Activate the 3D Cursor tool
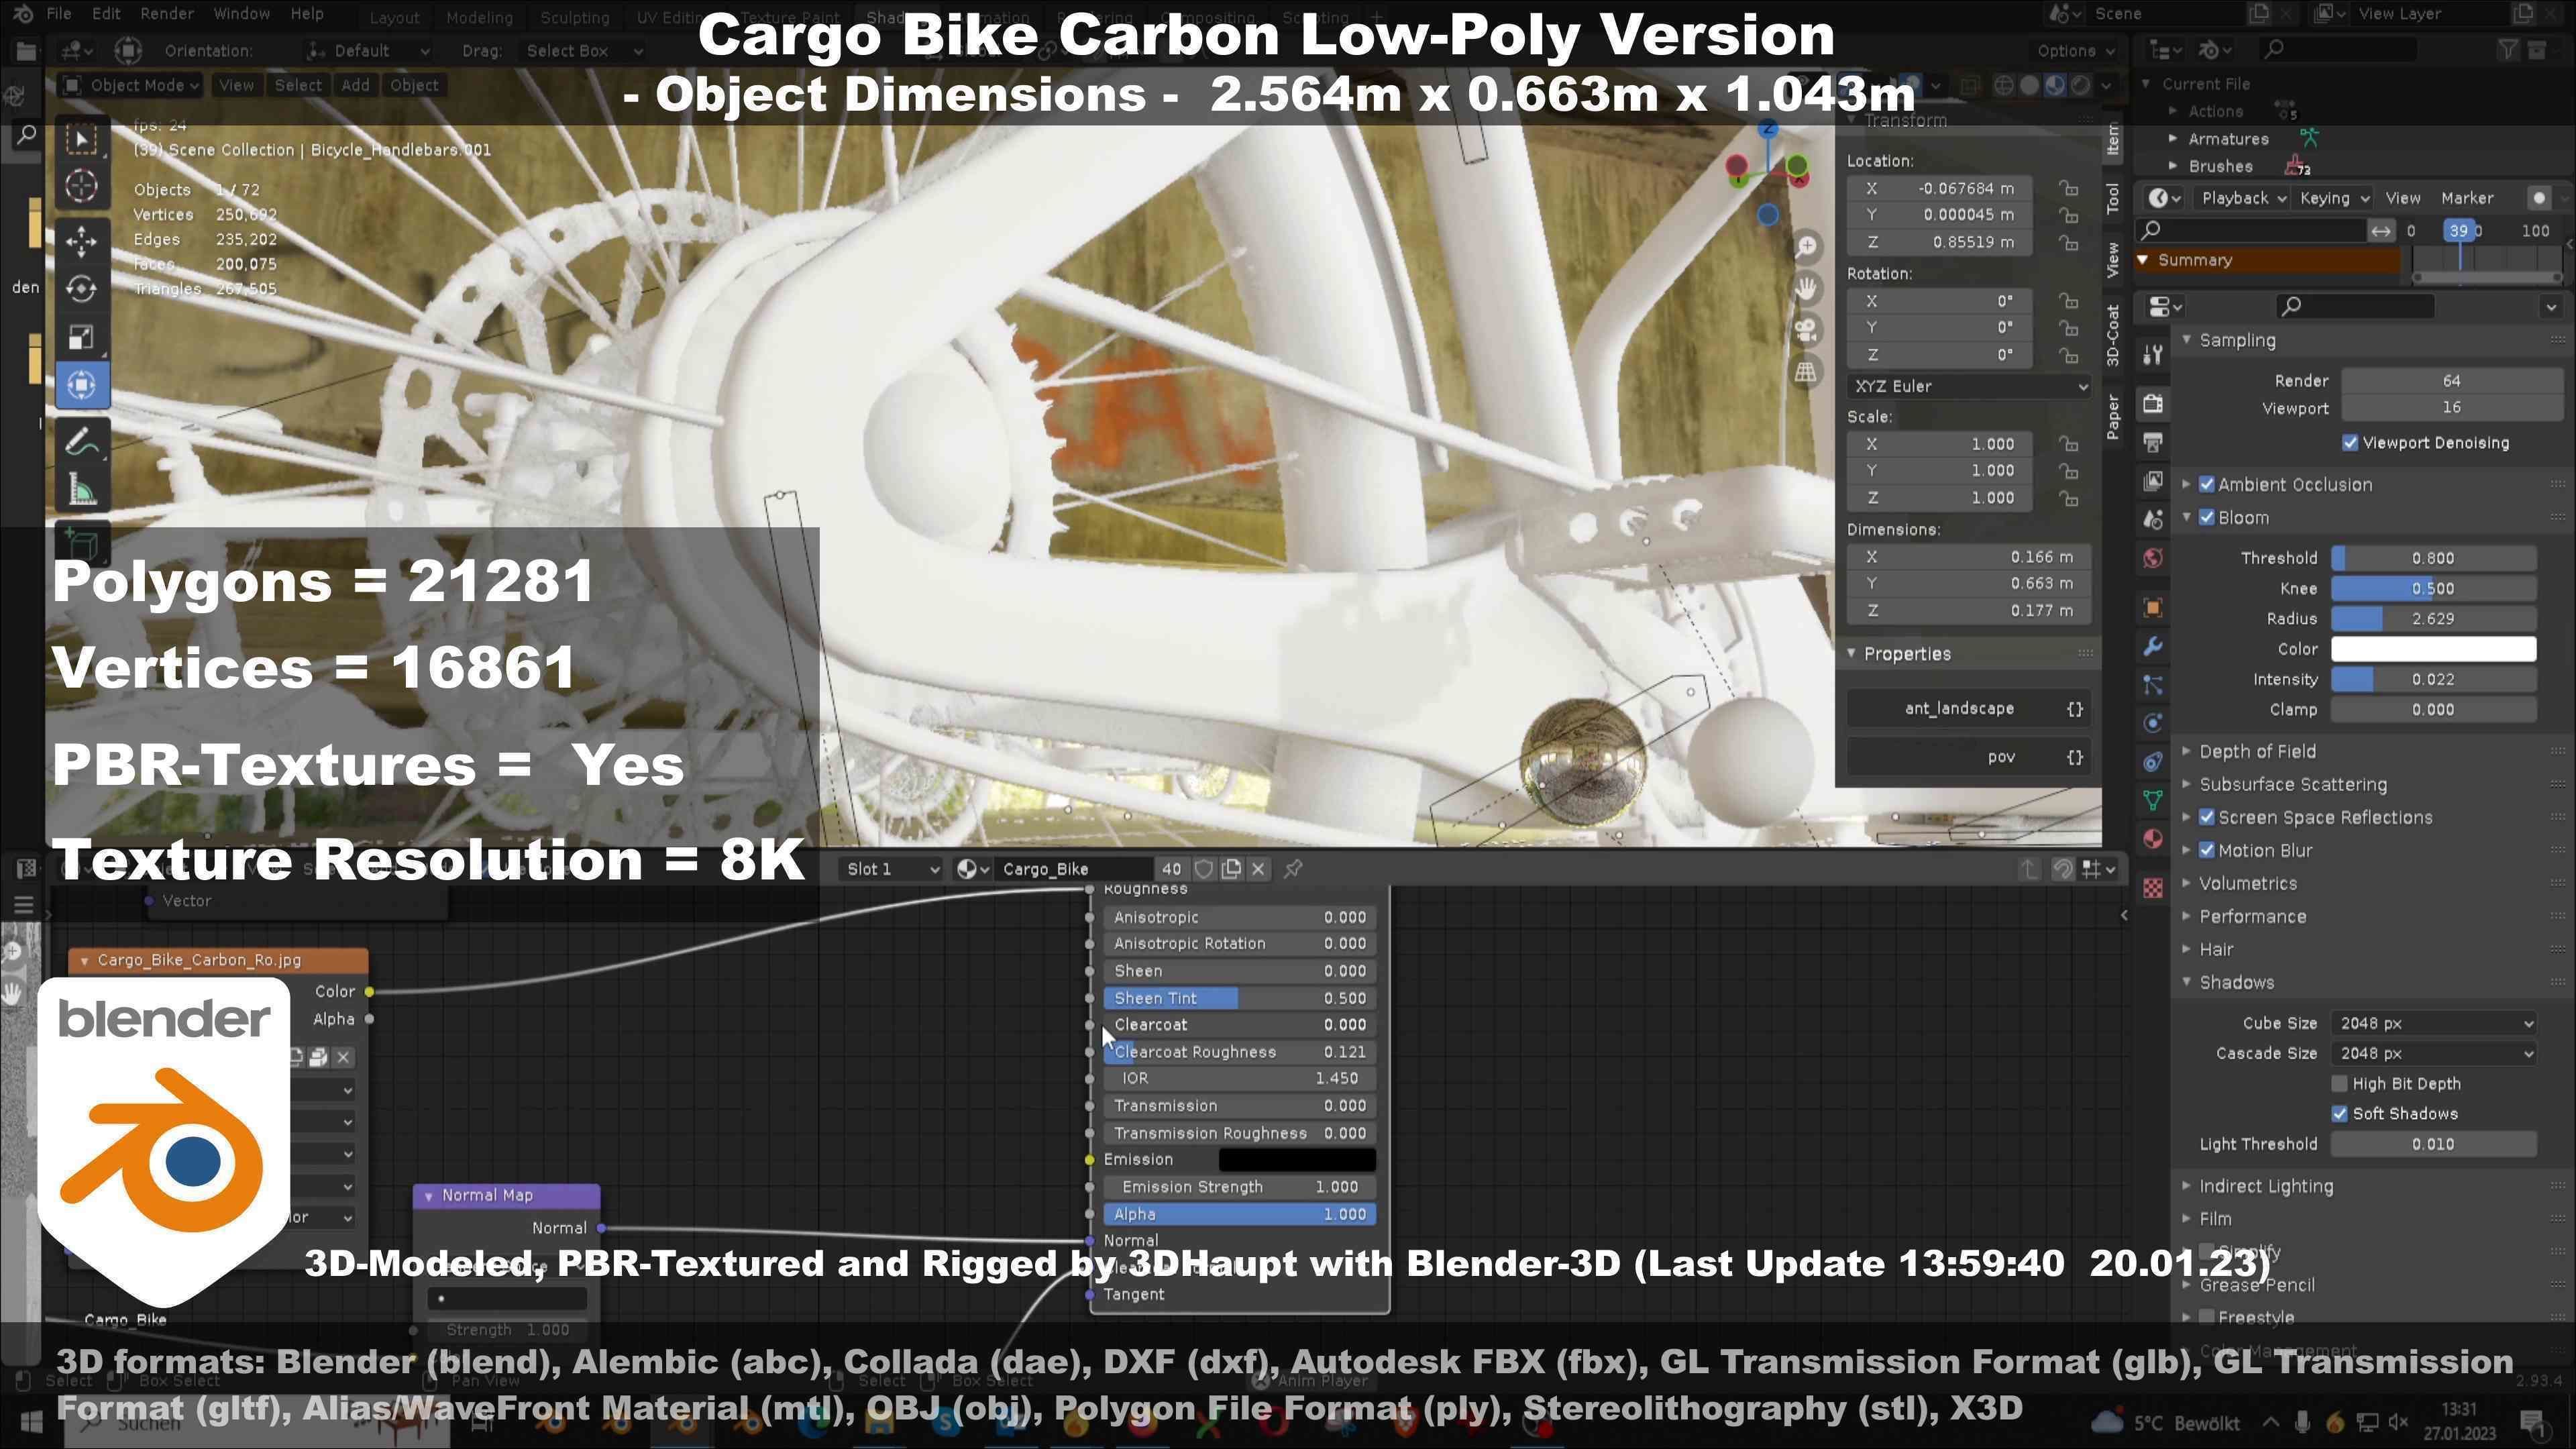 pyautogui.click(x=82, y=187)
